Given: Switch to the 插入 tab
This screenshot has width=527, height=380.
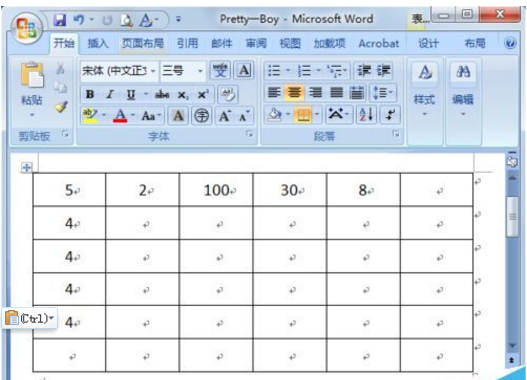Looking at the screenshot, I should point(98,43).
